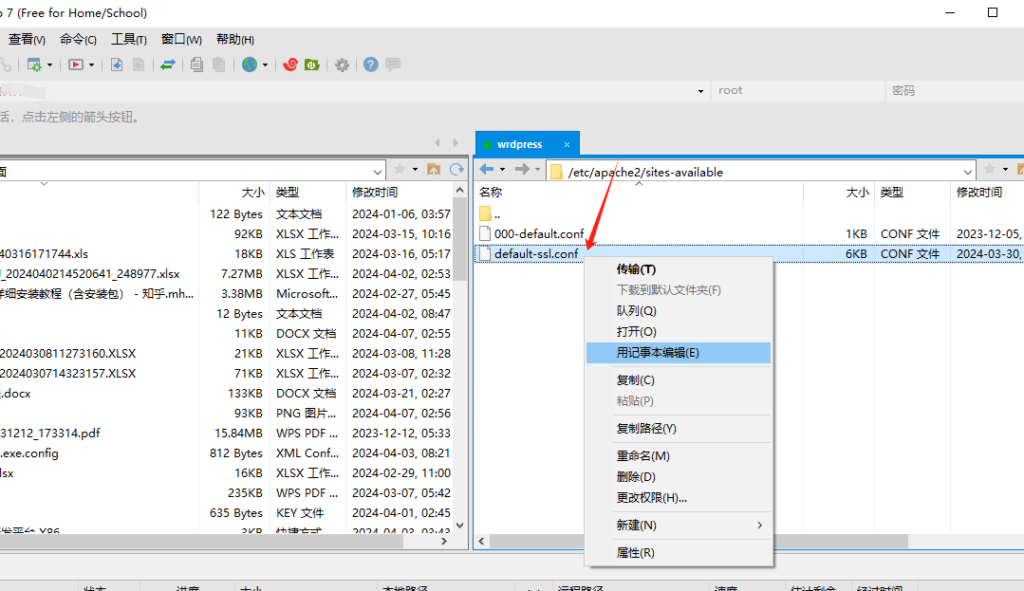1024x591 pixels.
Task: Open the 窗口(W) menu
Action: coord(182,39)
